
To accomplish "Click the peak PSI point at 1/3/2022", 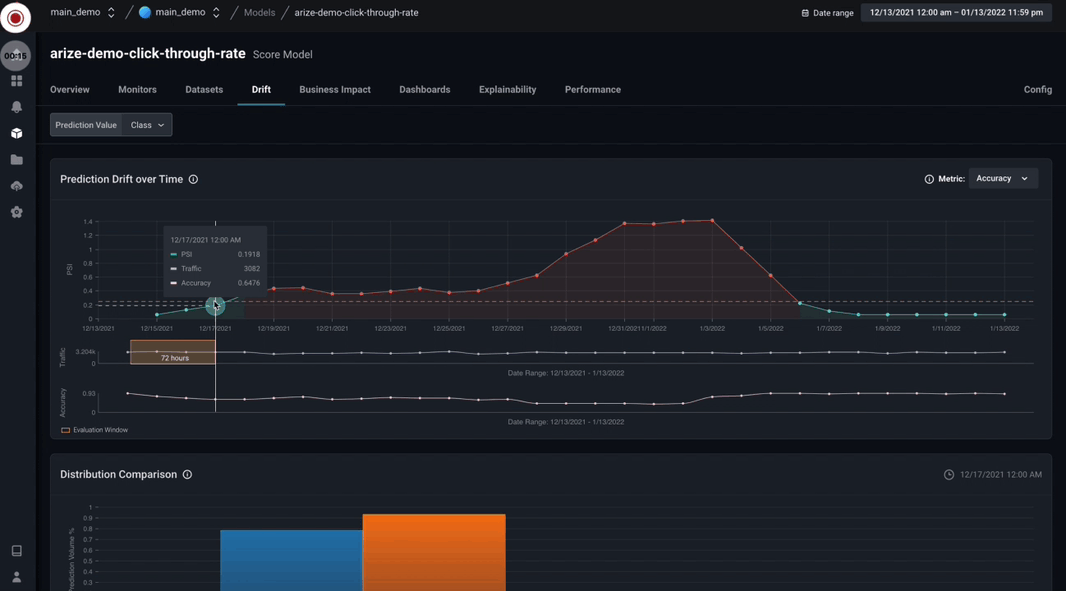I will (712, 220).
